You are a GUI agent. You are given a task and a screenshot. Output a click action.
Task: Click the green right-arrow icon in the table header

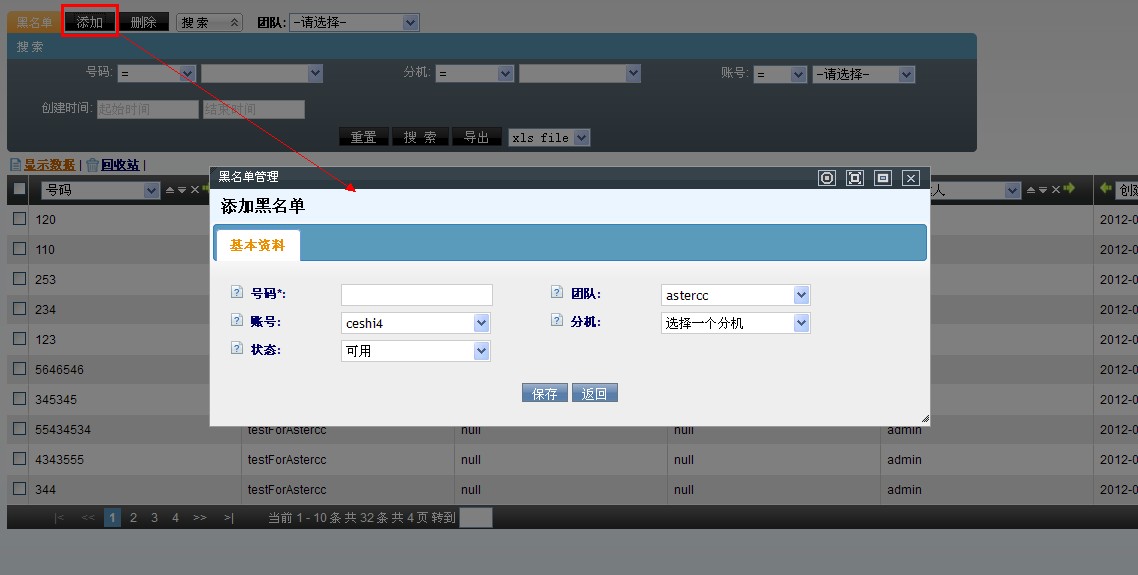[1069, 189]
